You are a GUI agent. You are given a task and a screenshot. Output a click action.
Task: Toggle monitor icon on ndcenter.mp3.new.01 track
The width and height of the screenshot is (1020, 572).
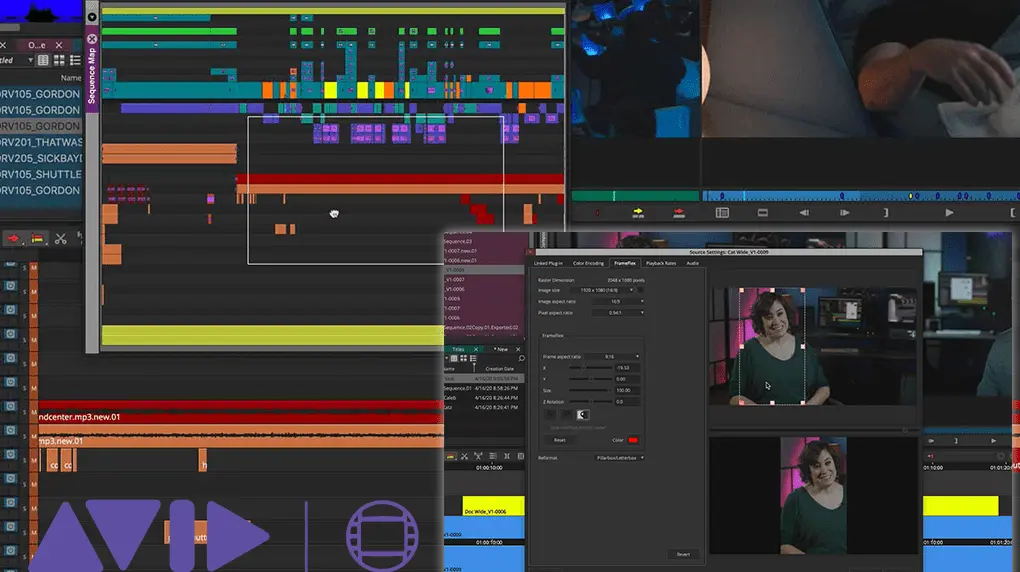tap(10, 407)
